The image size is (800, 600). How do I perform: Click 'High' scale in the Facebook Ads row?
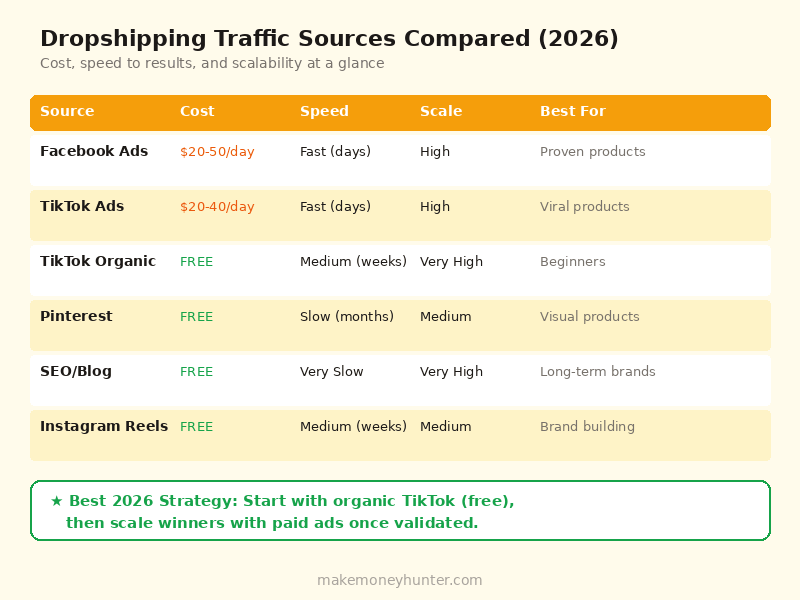coord(435,152)
